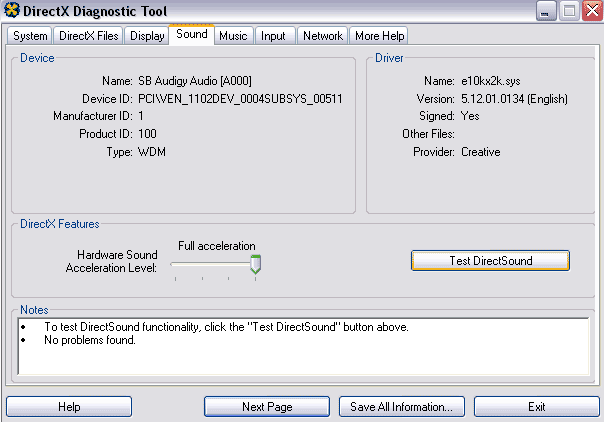Go to the Input tab

(x=275, y=36)
